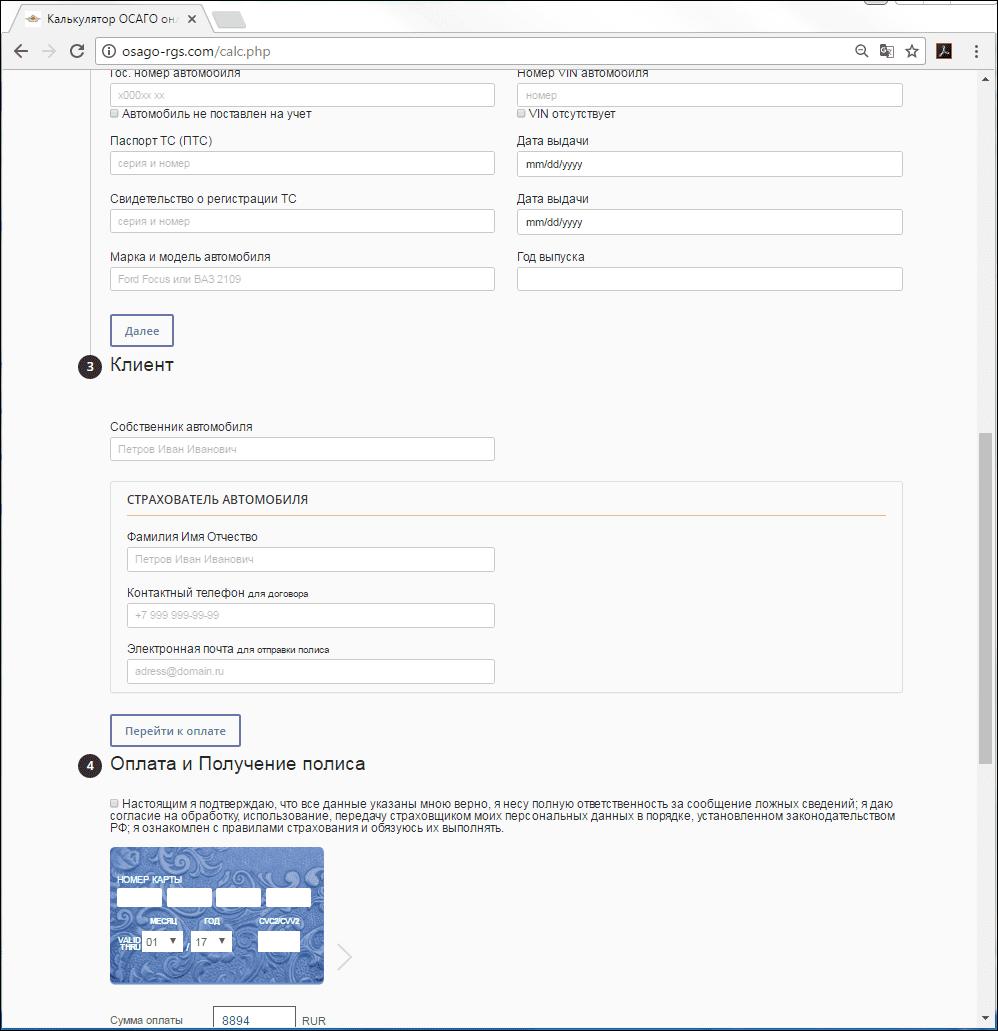Click the second card number box
This screenshot has width=998, height=1031.
tap(189, 898)
